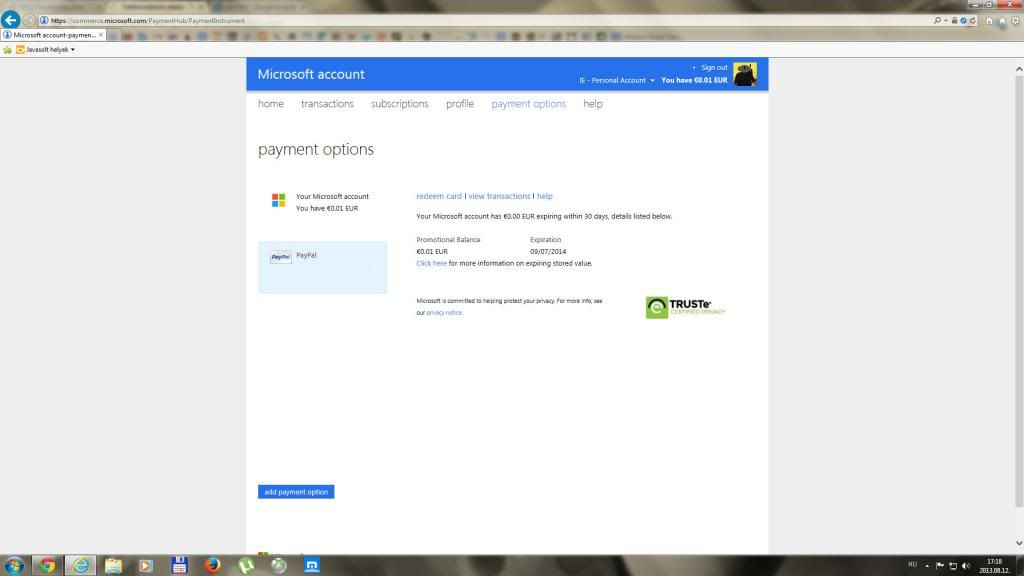The image size is (1024, 576).
Task: Open the Tools gear icon
Action: (x=1016, y=20)
